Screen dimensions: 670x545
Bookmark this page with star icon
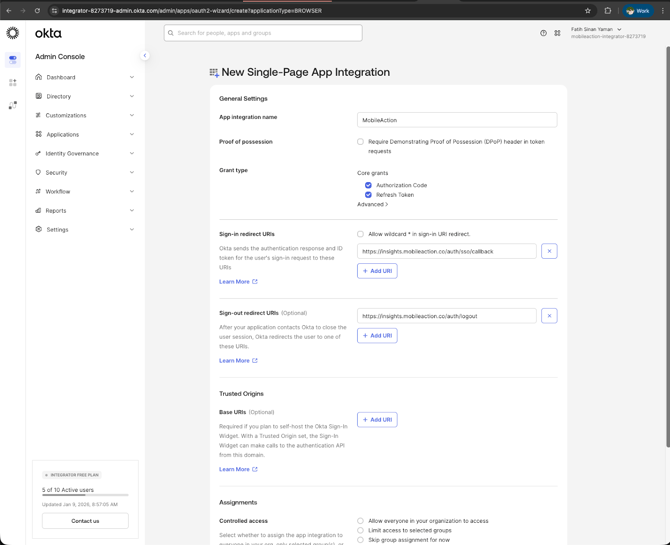click(588, 11)
